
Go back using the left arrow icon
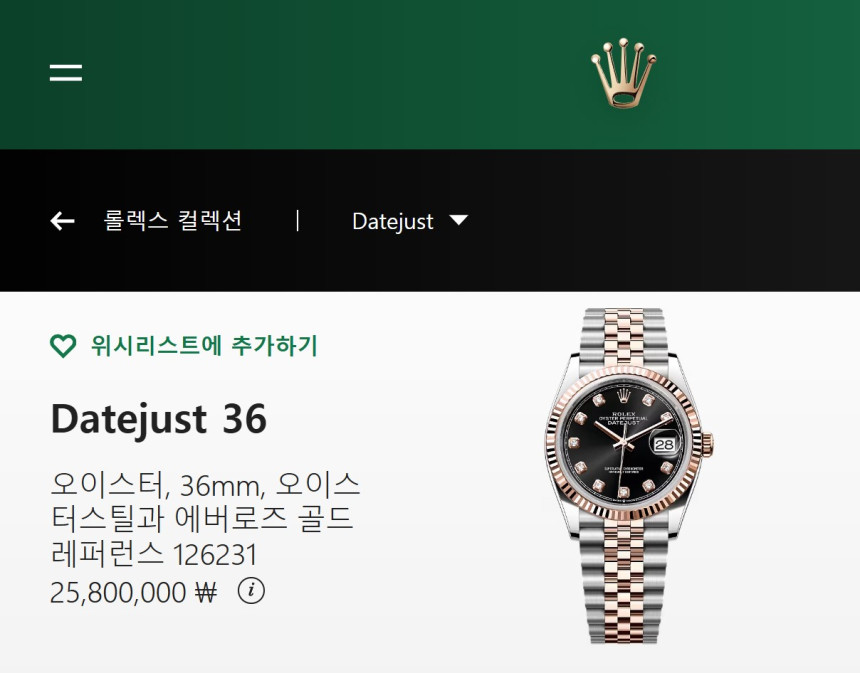point(63,221)
